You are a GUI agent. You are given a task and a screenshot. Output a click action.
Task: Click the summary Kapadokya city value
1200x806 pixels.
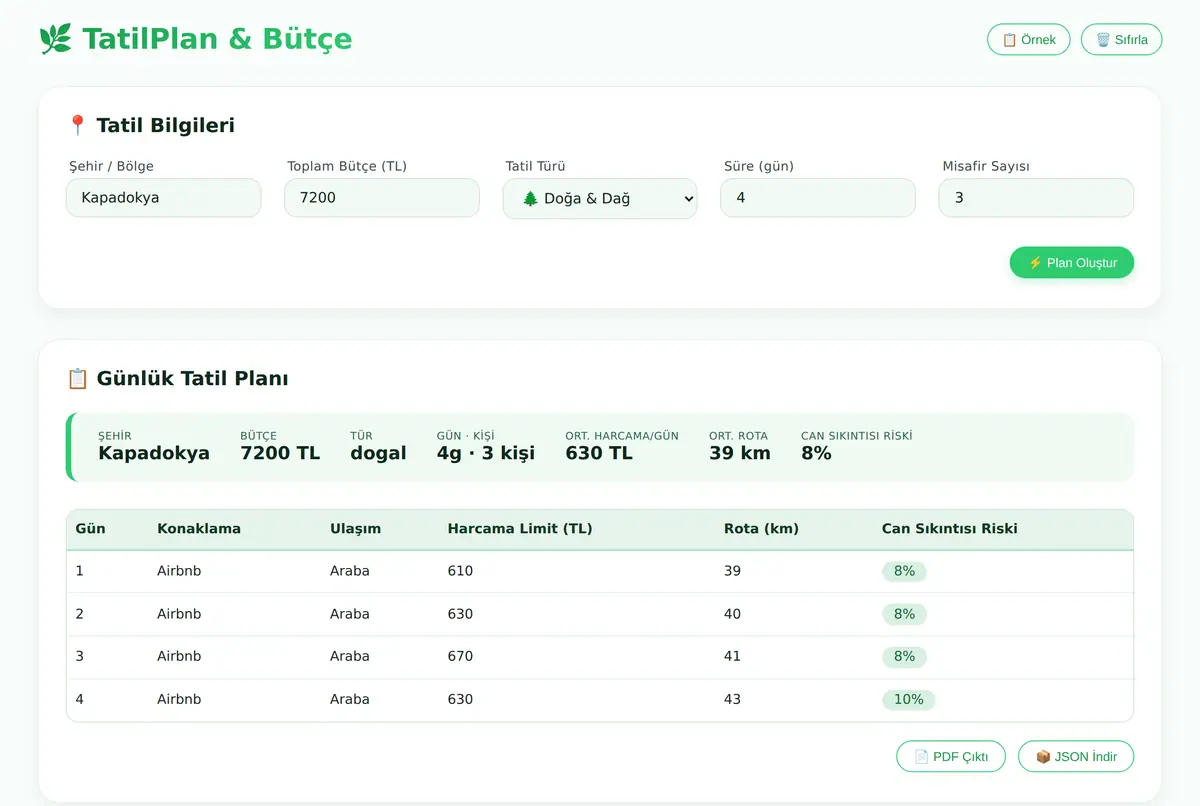click(154, 453)
